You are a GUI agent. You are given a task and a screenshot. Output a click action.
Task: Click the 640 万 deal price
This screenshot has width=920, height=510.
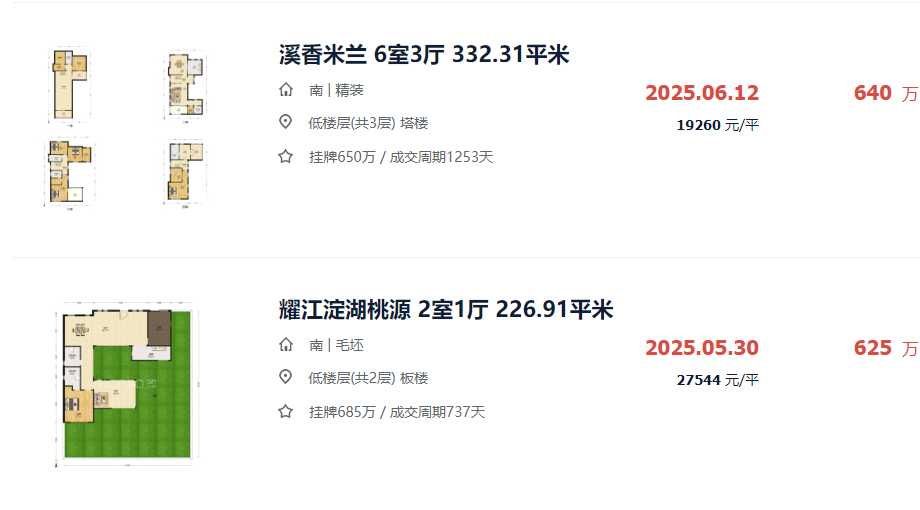[885, 93]
